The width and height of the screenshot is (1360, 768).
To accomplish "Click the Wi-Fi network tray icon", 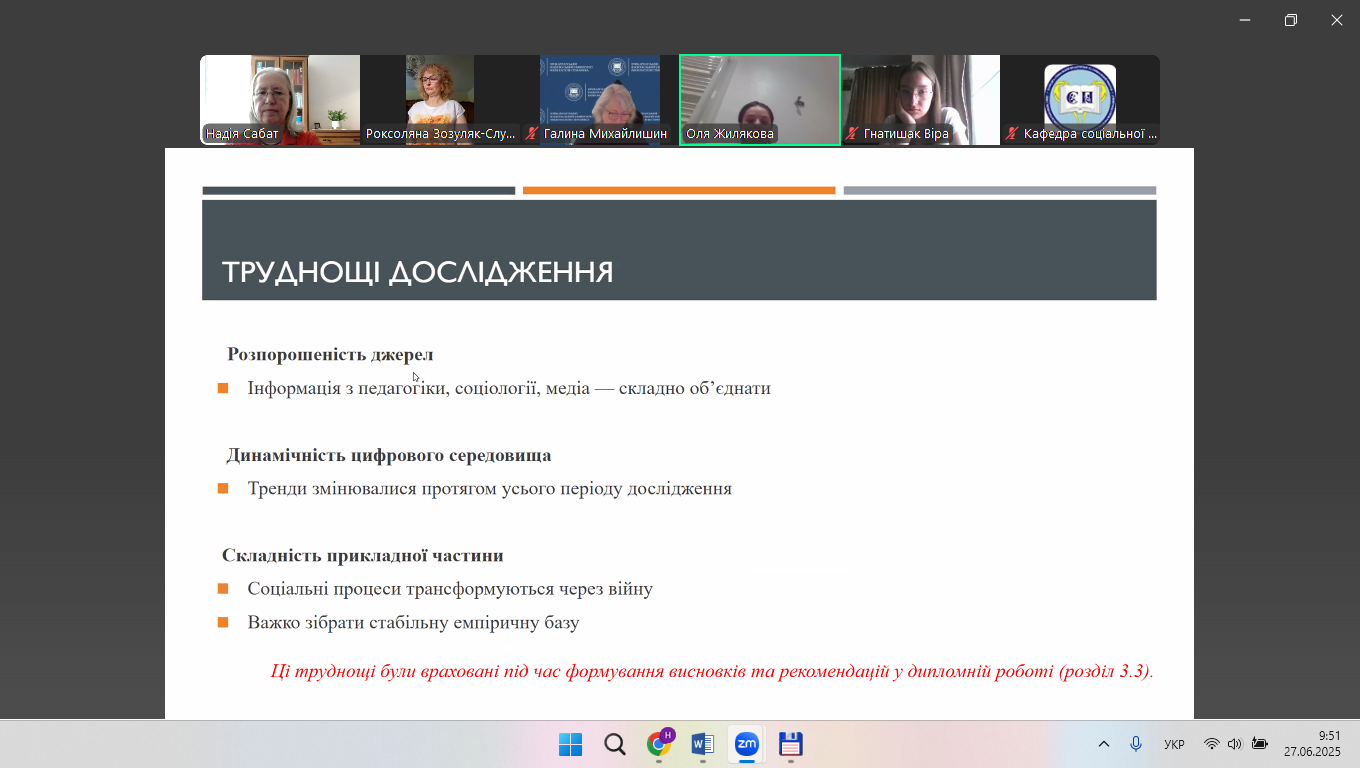I will (1211, 744).
